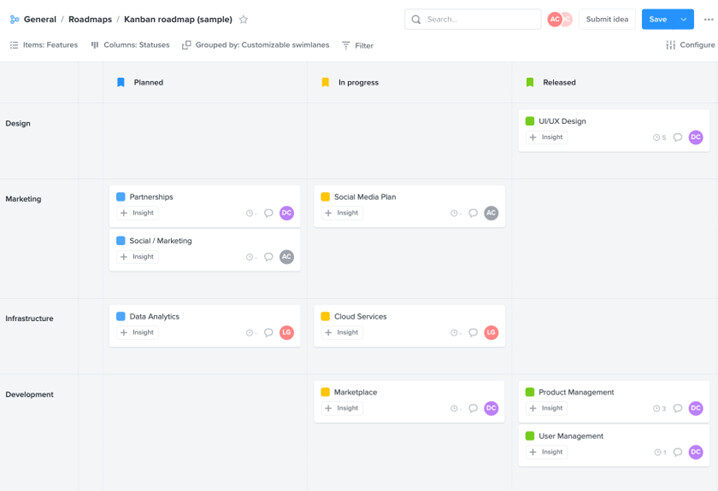This screenshot has height=491, width=718.
Task: Click the yellow status square on Marketplace
Action: coord(325,392)
